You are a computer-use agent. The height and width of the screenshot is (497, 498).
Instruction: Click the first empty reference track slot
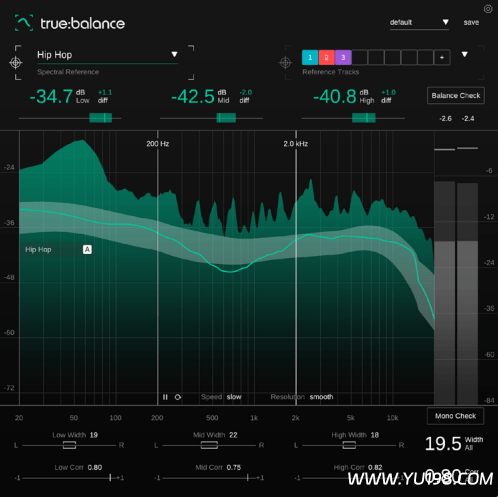click(360, 57)
